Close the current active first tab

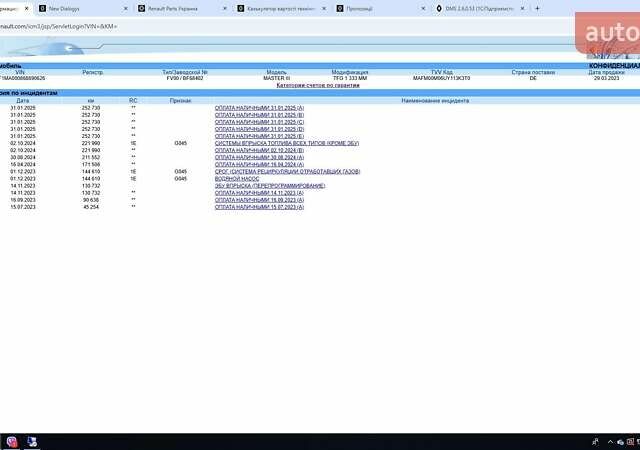pos(27,8)
